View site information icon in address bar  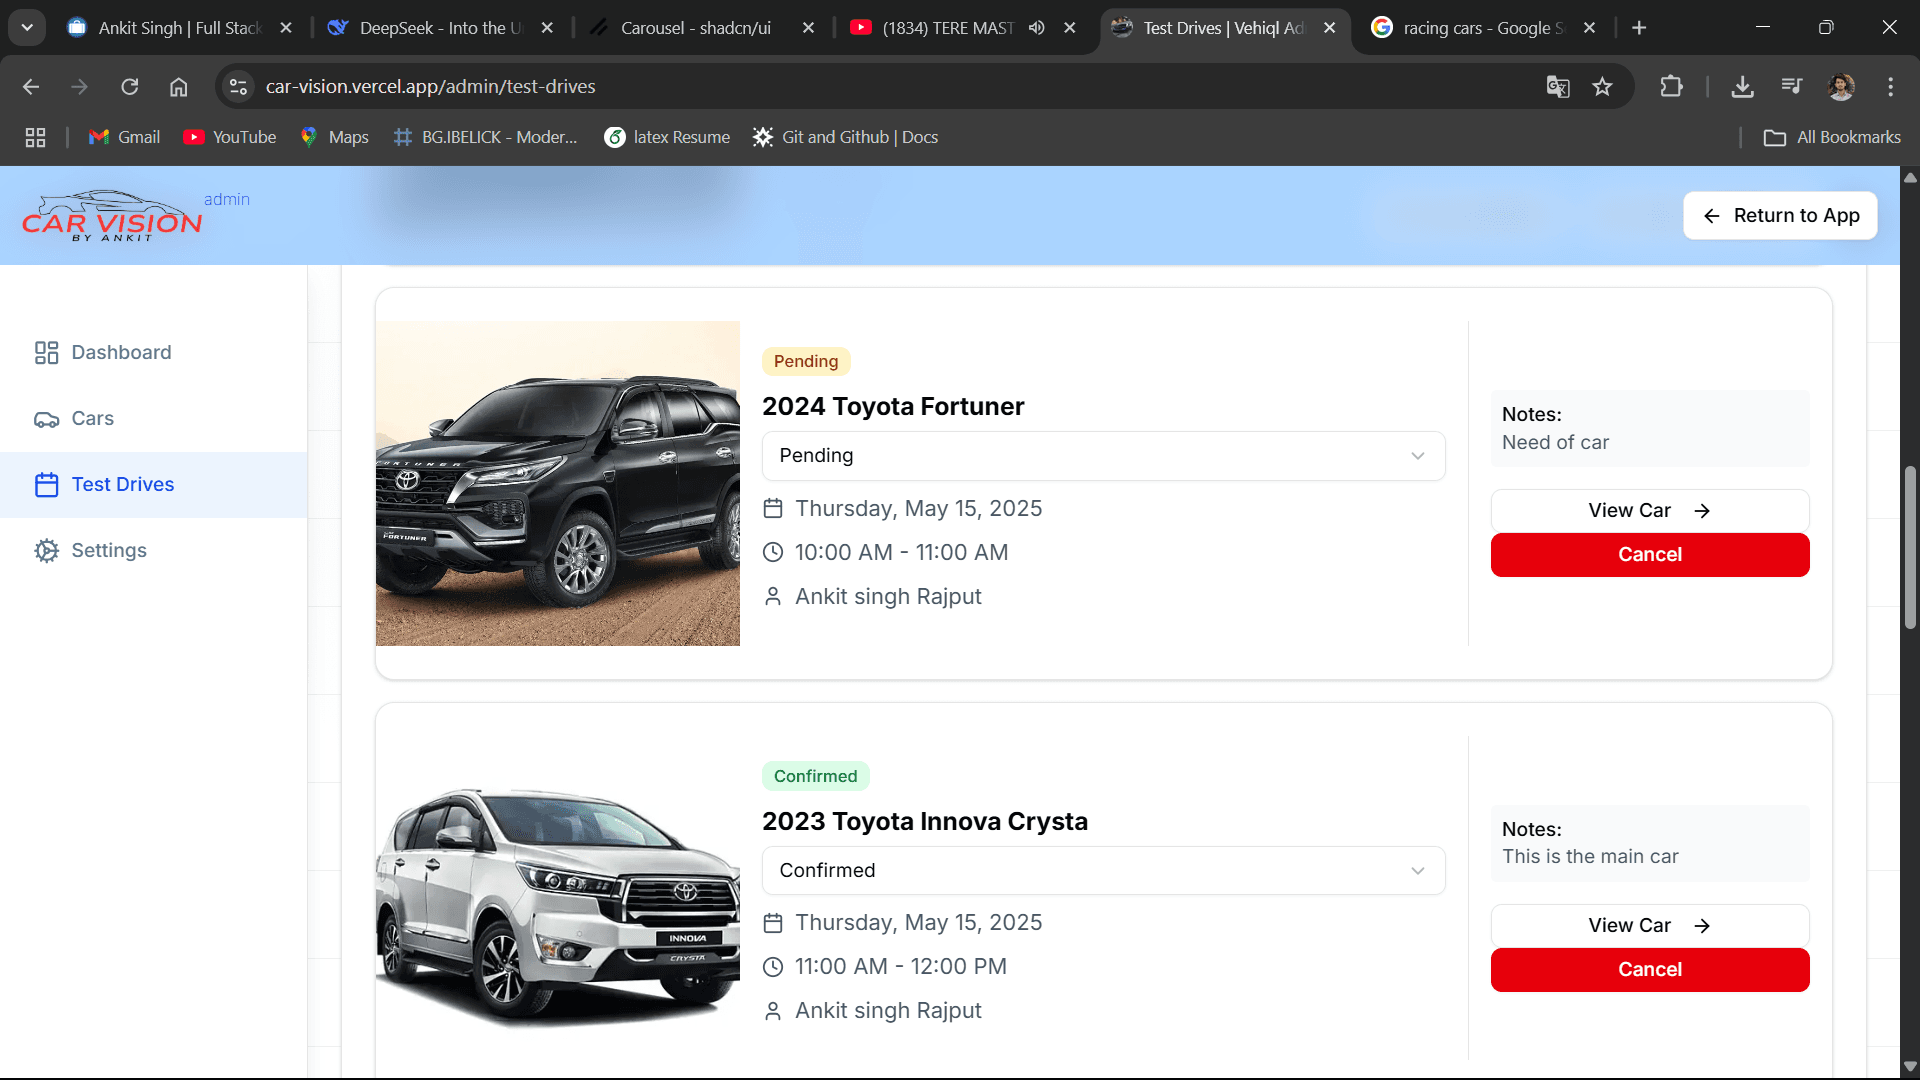tap(238, 87)
